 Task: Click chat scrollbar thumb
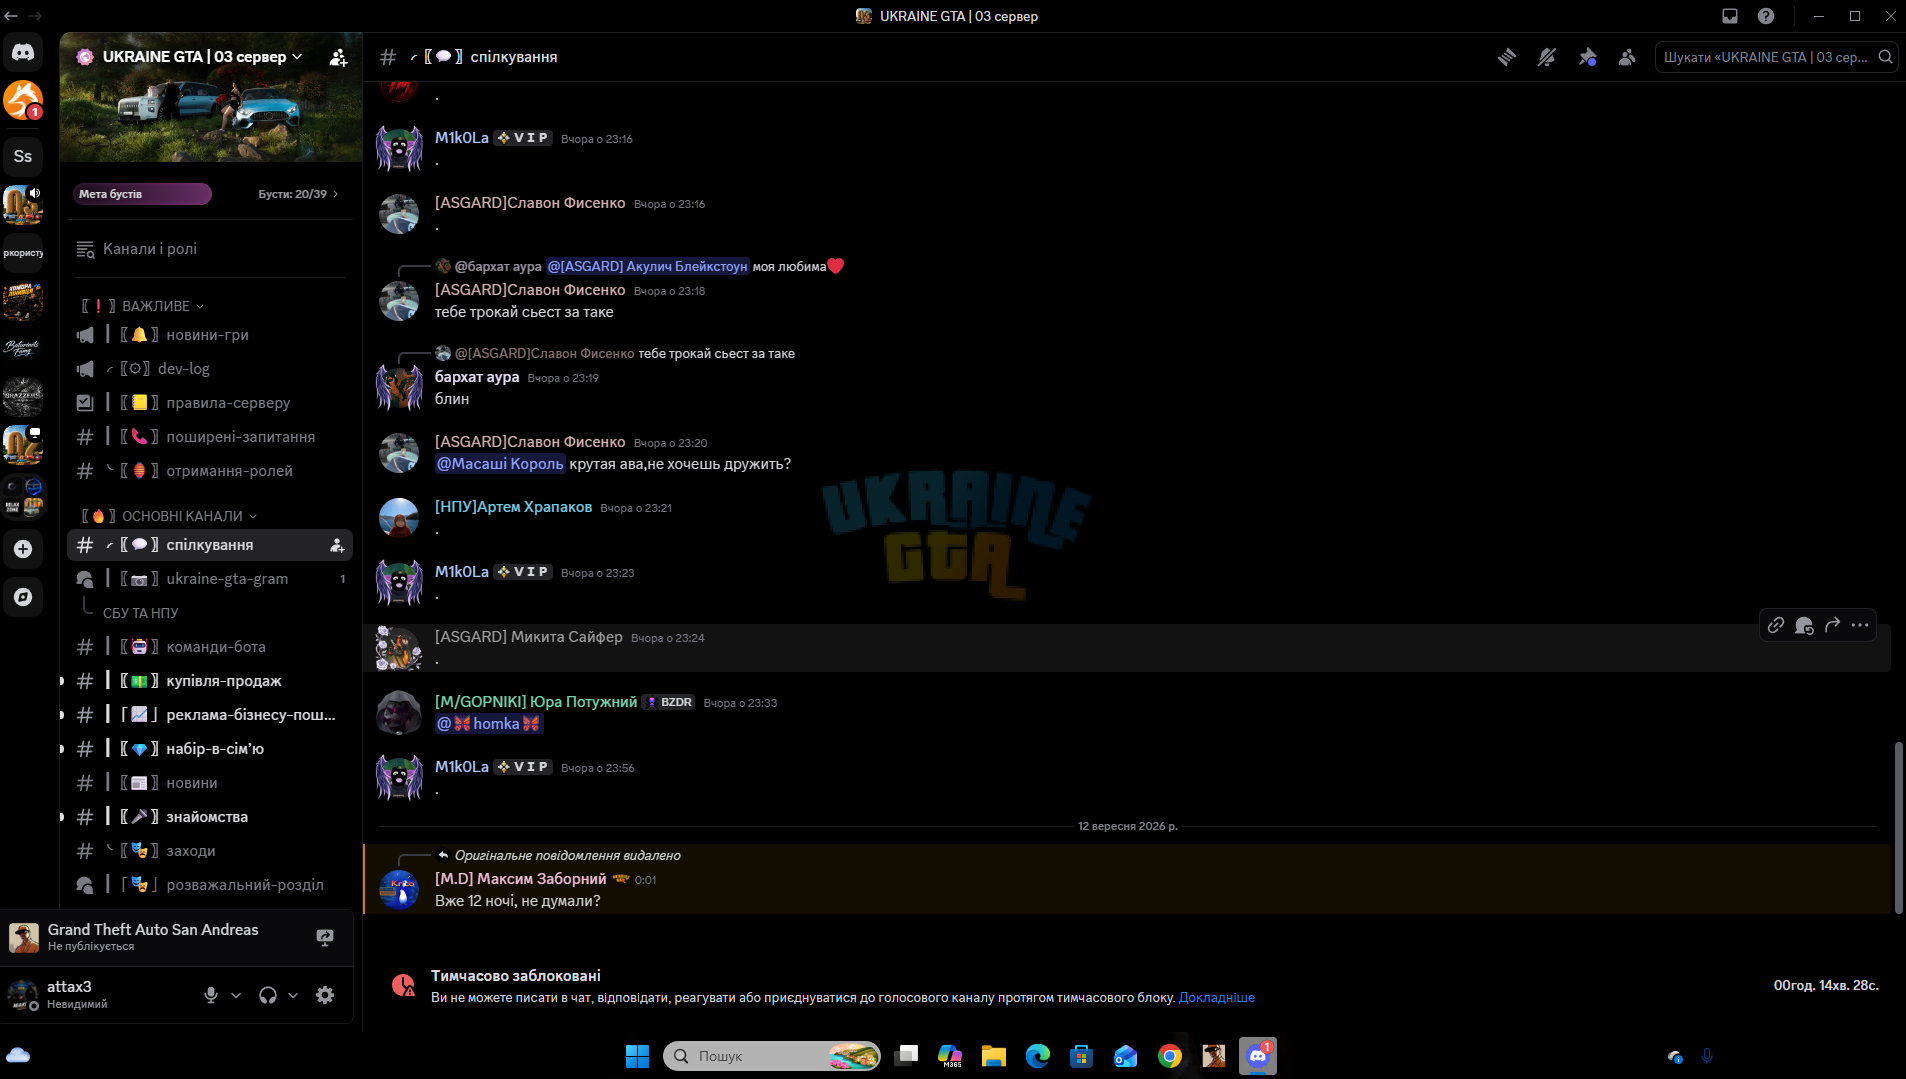point(1899,827)
